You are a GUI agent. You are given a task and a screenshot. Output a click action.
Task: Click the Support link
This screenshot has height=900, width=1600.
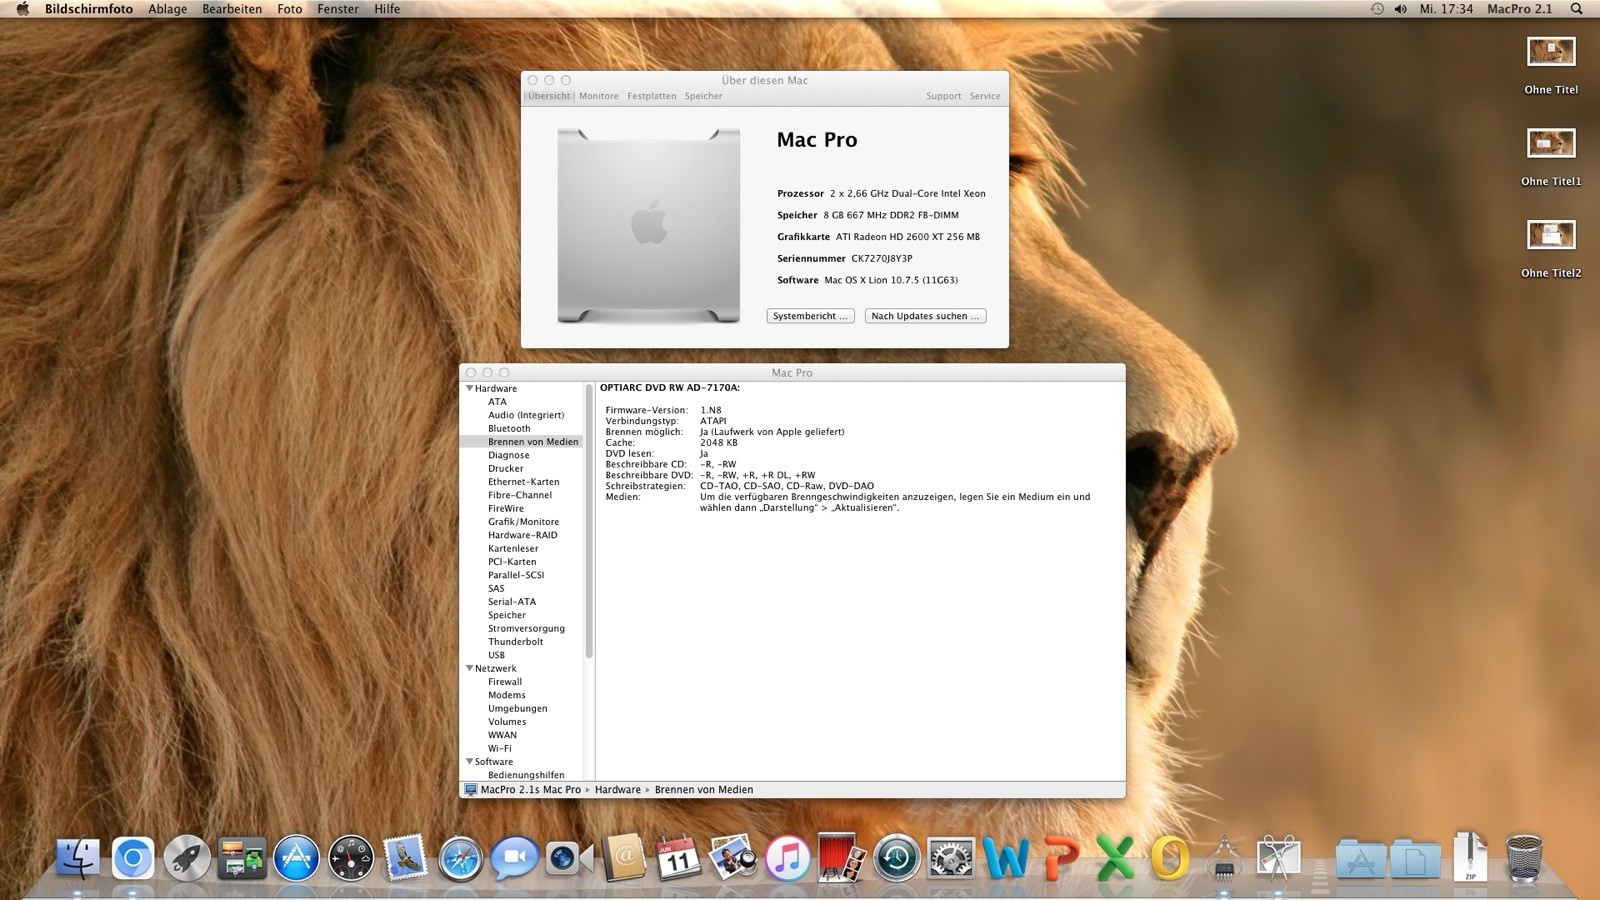[x=943, y=96]
